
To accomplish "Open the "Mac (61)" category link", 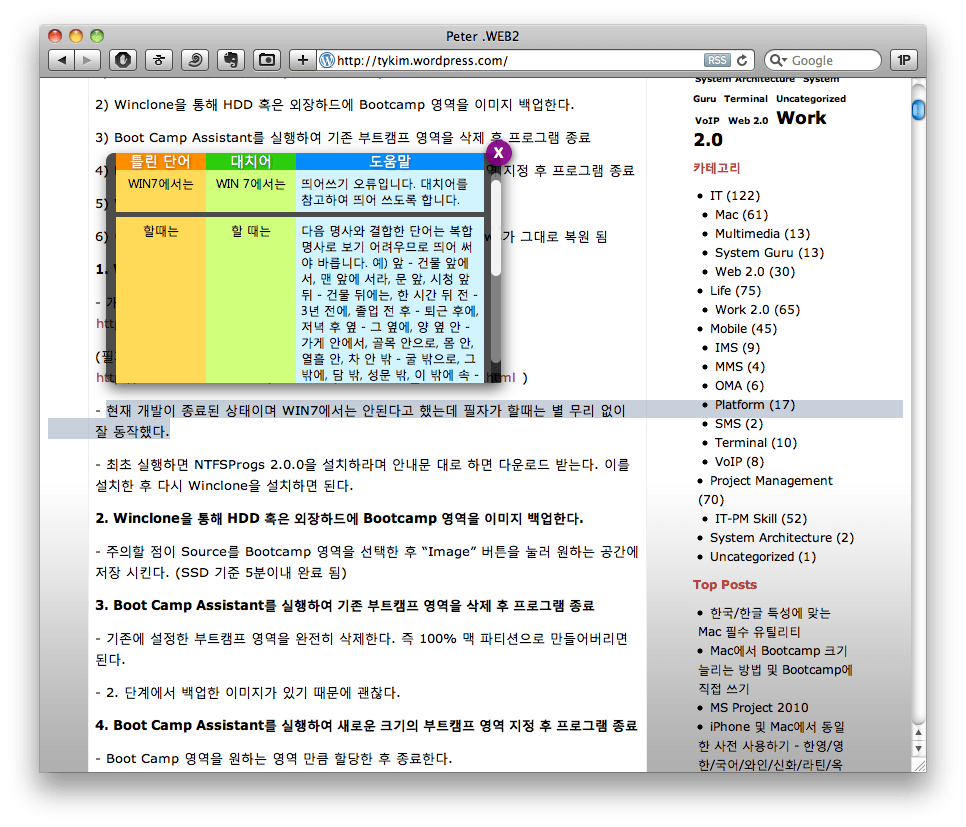I will (740, 214).
